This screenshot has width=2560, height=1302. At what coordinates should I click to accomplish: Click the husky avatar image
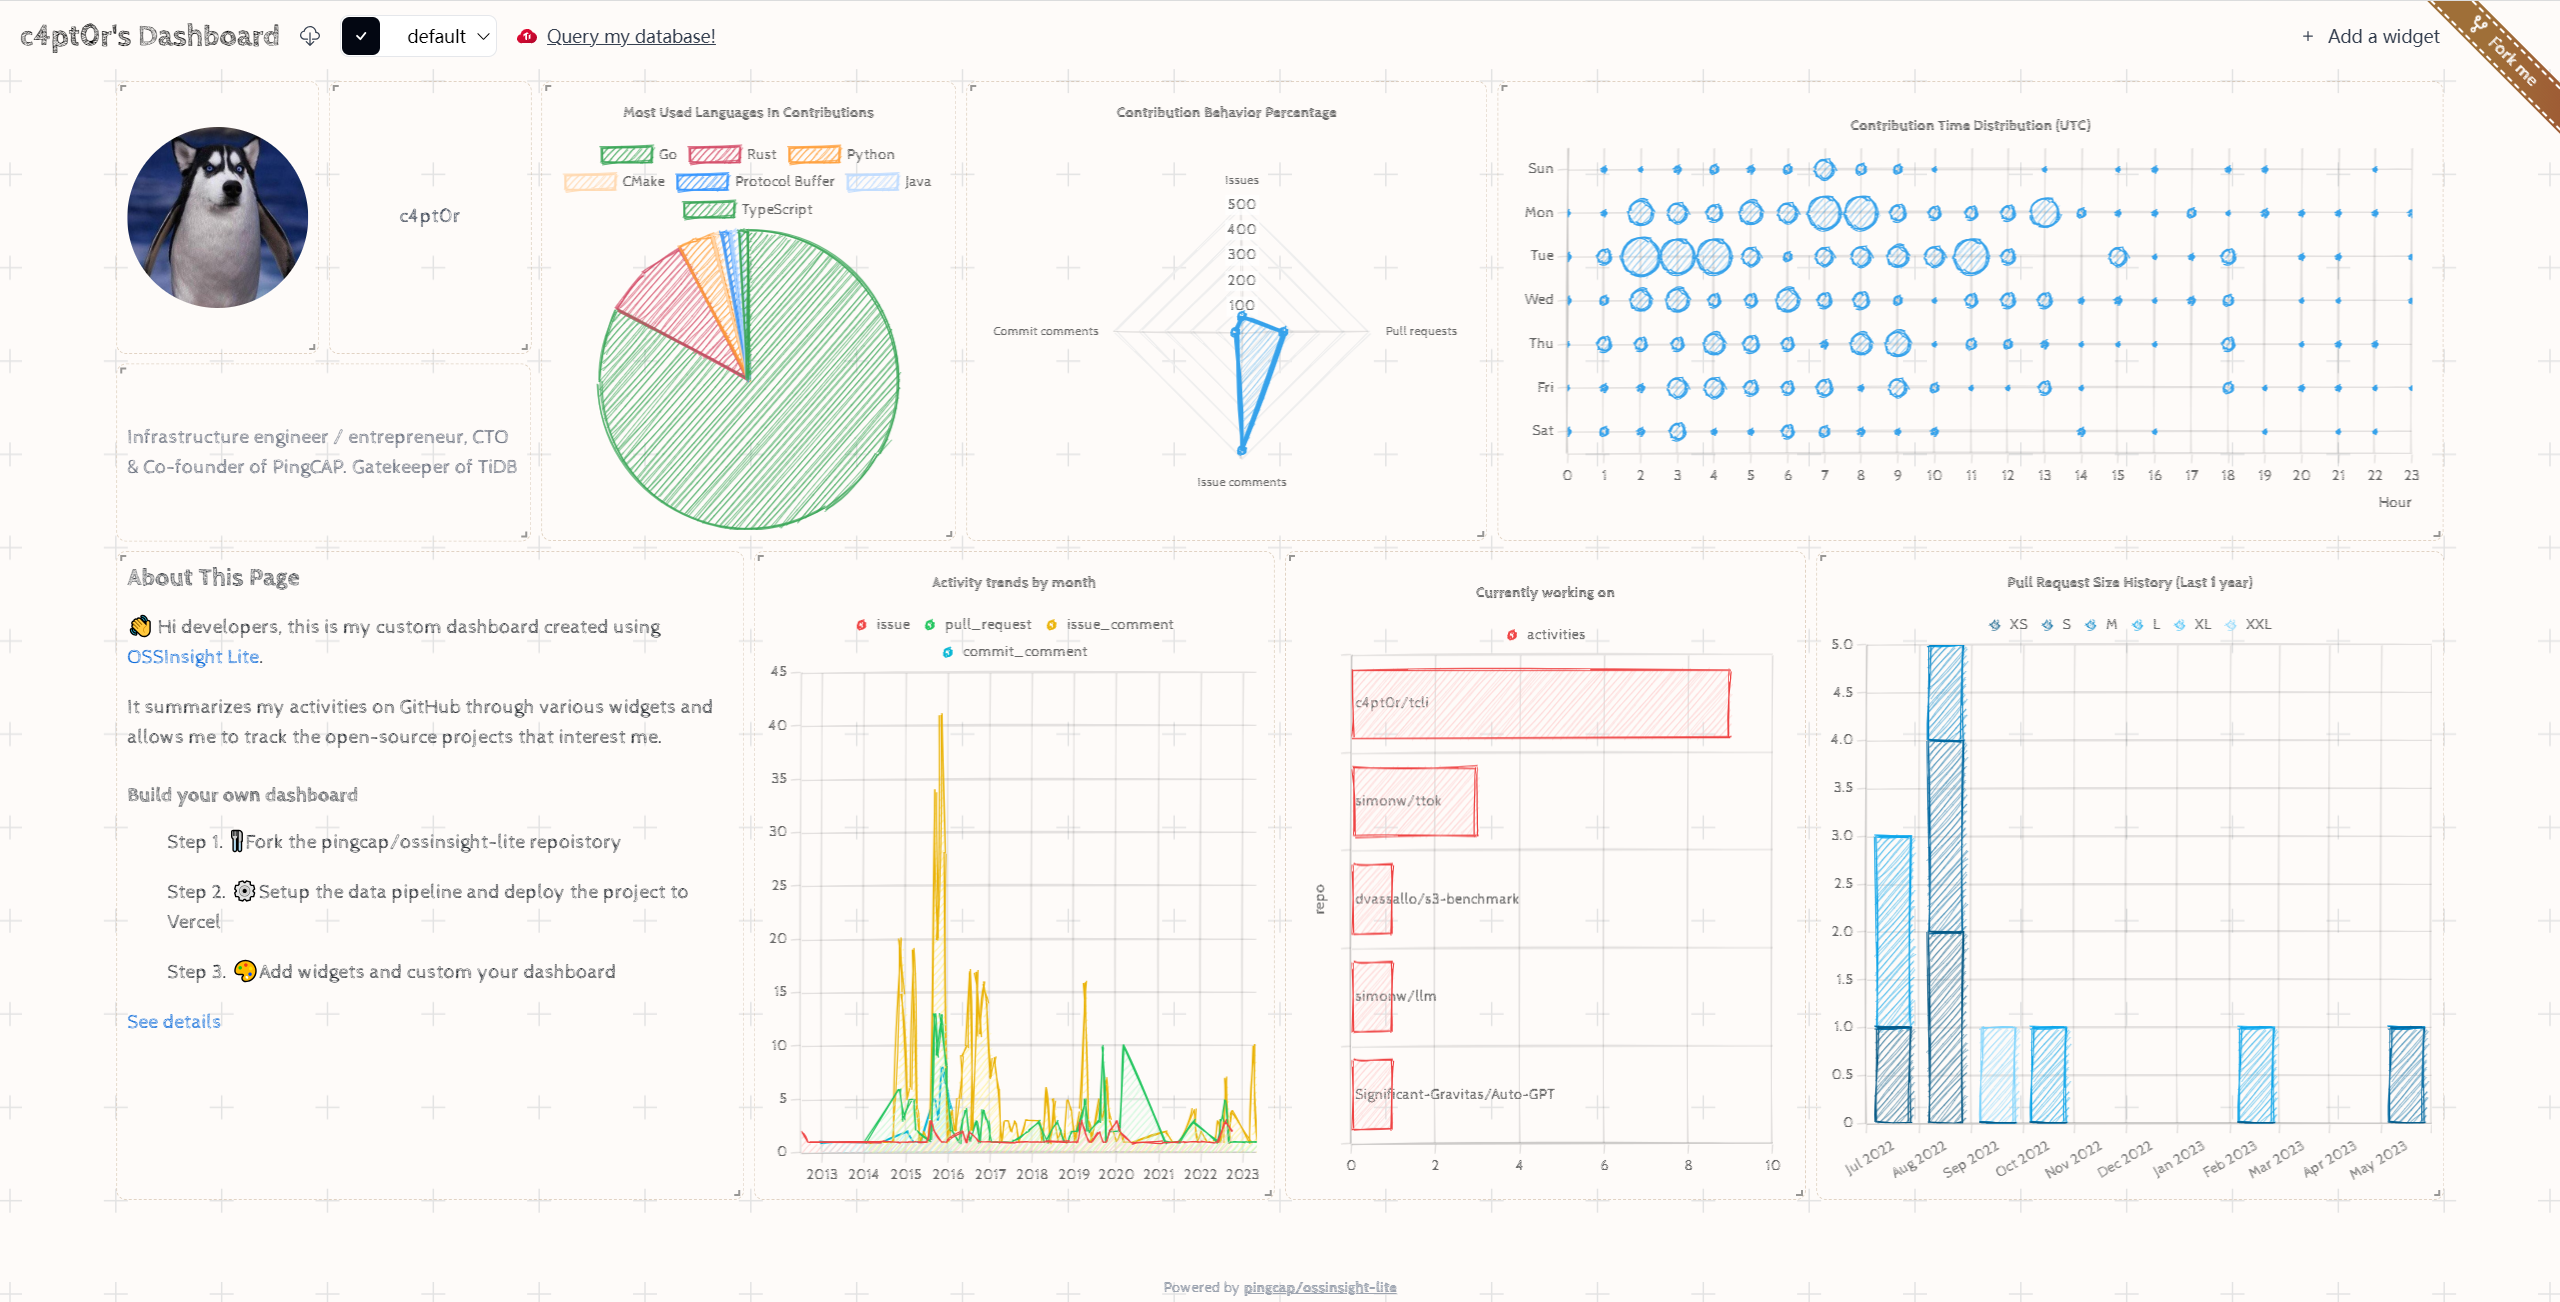coord(218,217)
